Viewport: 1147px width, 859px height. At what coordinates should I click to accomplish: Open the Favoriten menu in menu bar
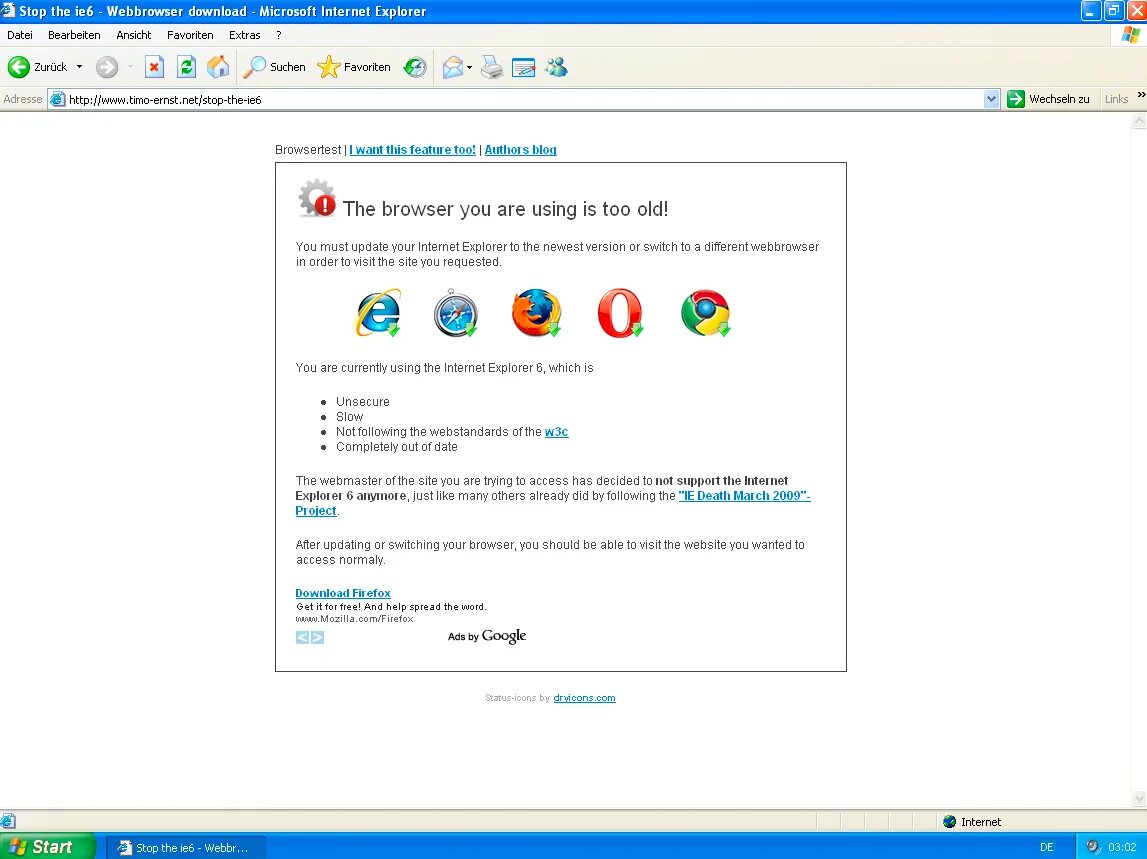click(x=190, y=35)
